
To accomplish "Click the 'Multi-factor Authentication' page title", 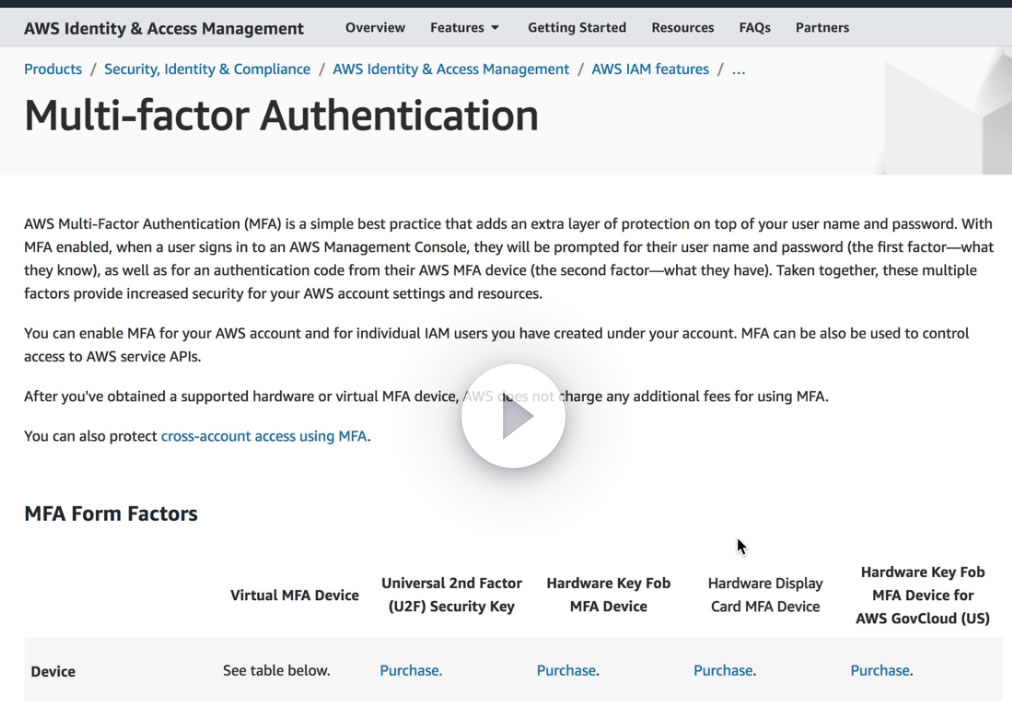I will pos(281,116).
